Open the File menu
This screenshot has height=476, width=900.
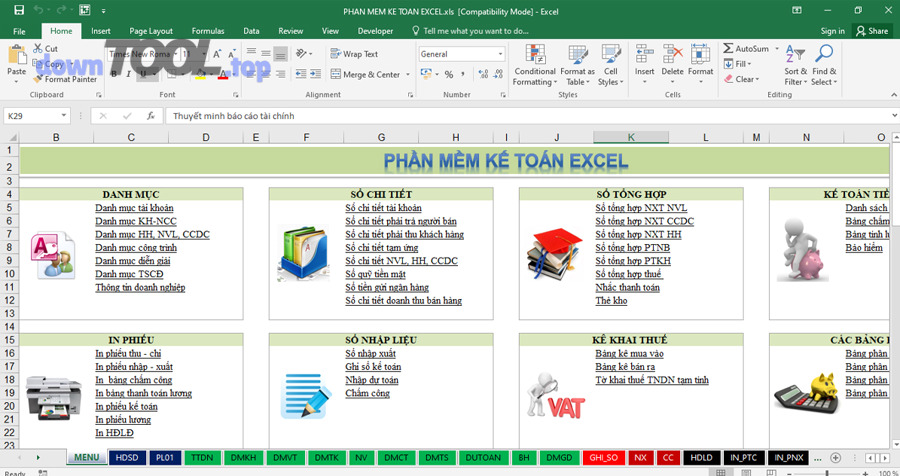click(19, 31)
